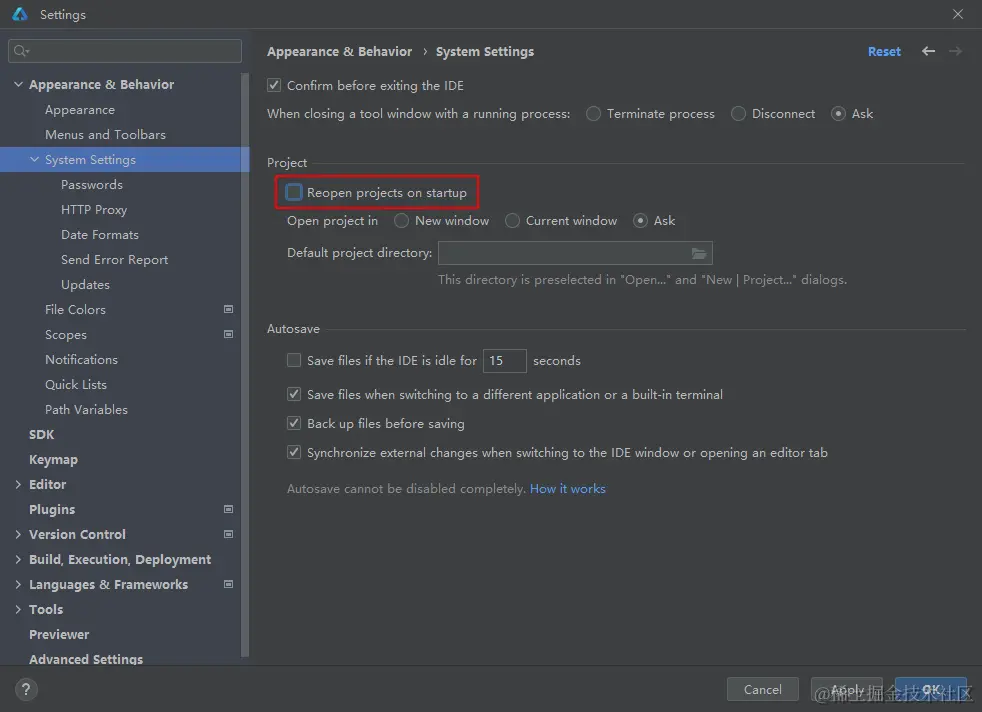
Task: Select Ask for closing tool window
Action: (838, 113)
